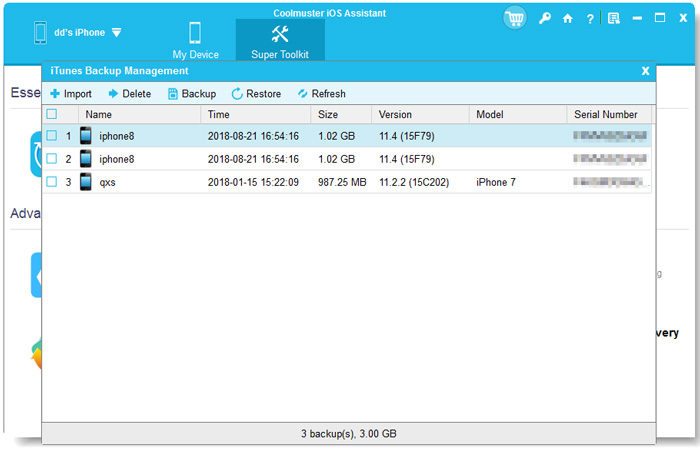Image resolution: width=700 pixels, height=450 pixels.
Task: Close the iTunes Backup Management dialog
Action: coord(645,71)
